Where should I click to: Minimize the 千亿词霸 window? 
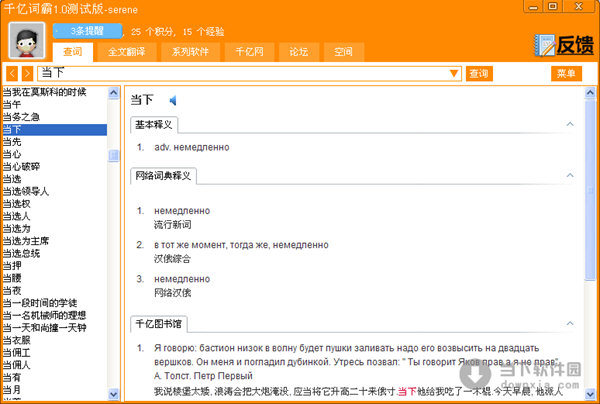pyautogui.click(x=533, y=7)
